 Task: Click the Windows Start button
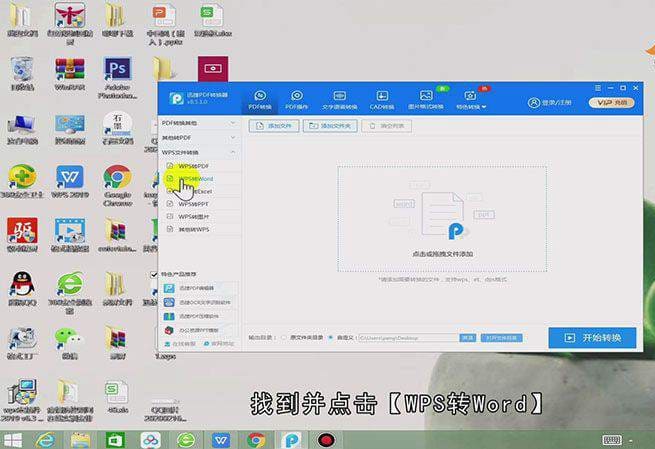tap(13, 440)
